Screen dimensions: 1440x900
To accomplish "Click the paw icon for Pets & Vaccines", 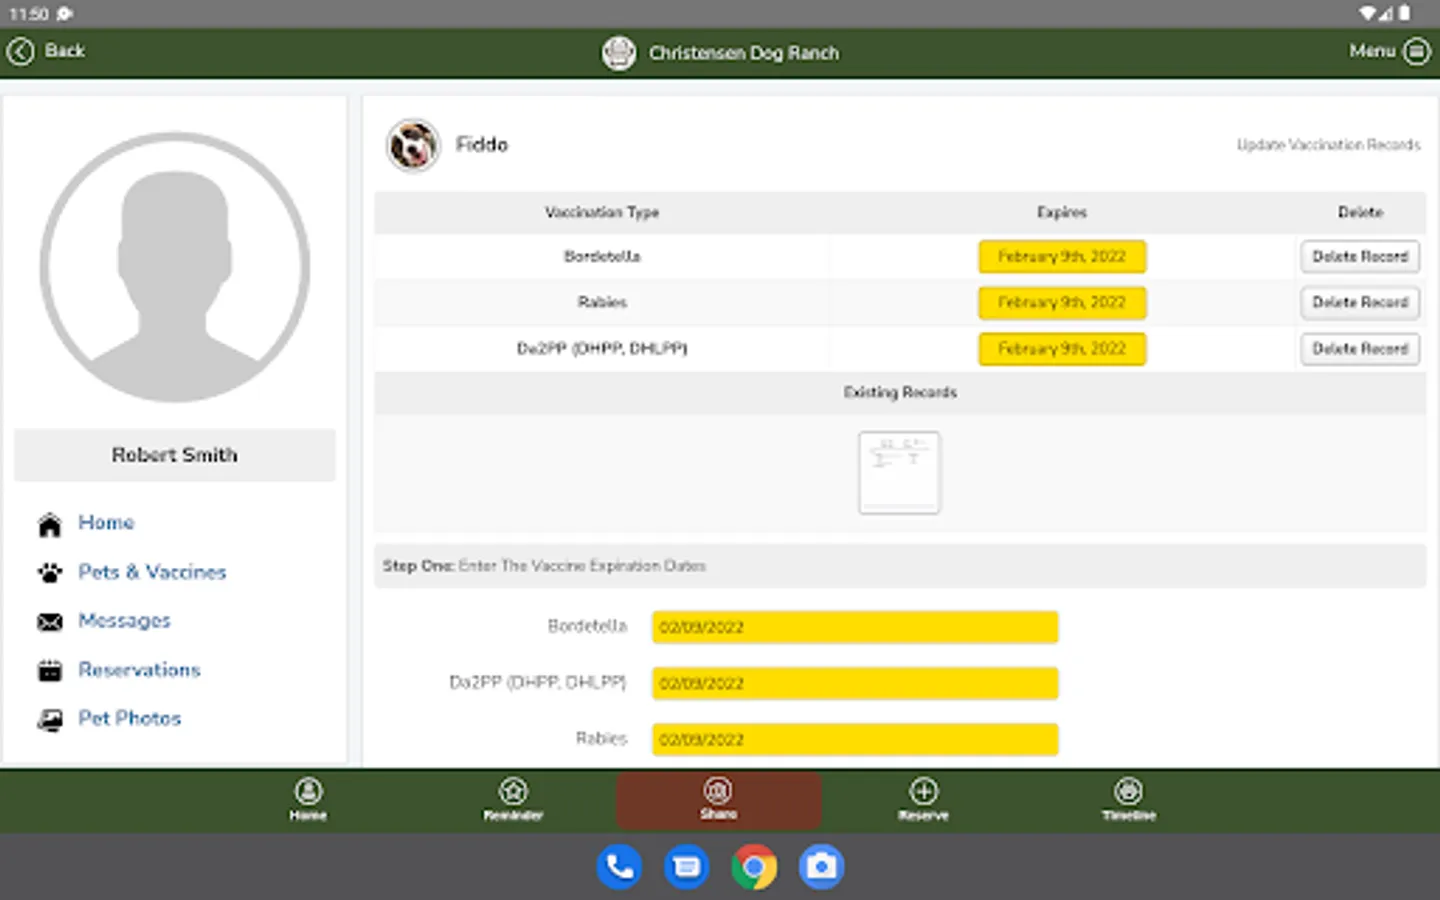I will coord(49,573).
